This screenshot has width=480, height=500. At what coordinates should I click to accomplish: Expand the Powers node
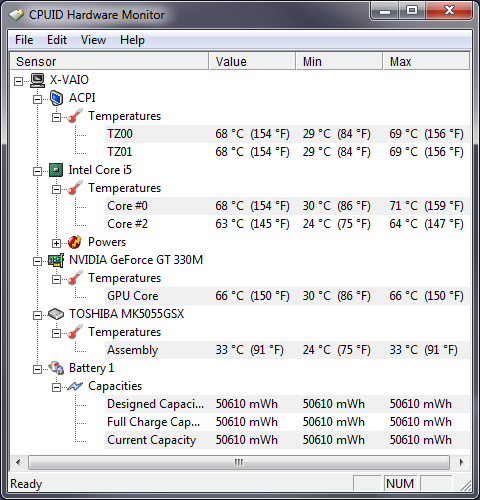(x=56, y=243)
